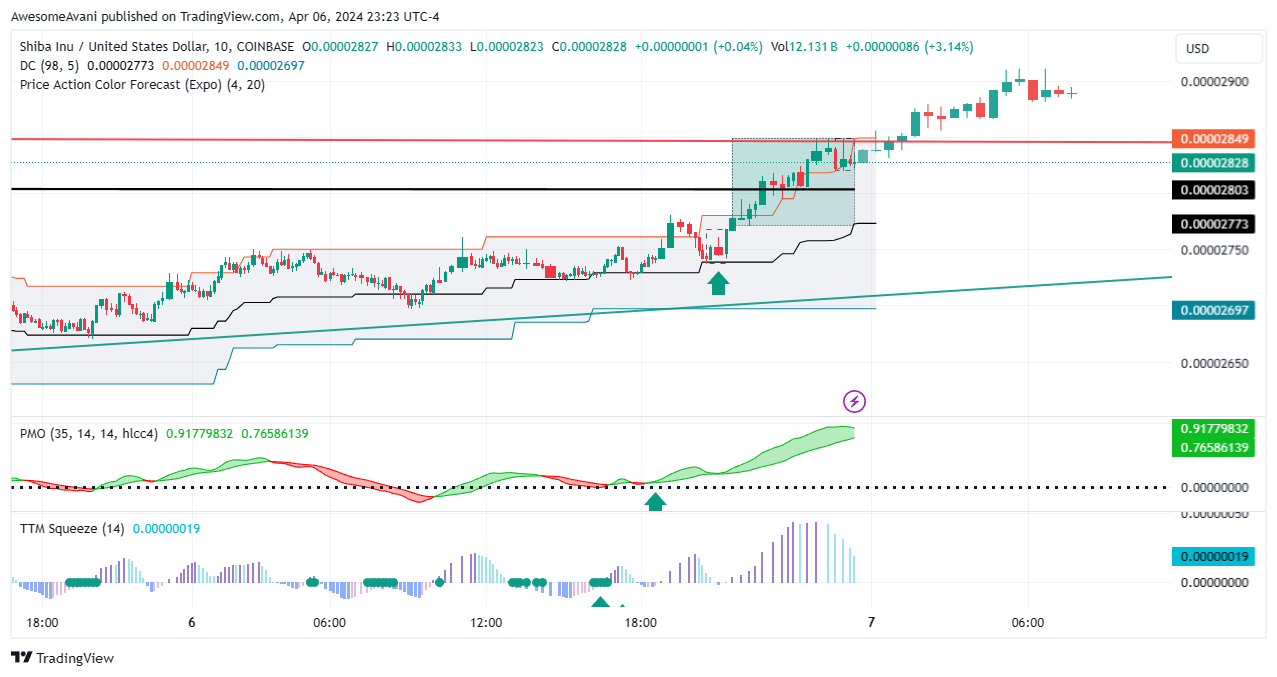Click the TradingView logo at bottom left
This screenshot has width=1277, height=677.
pyautogui.click(x=62, y=658)
